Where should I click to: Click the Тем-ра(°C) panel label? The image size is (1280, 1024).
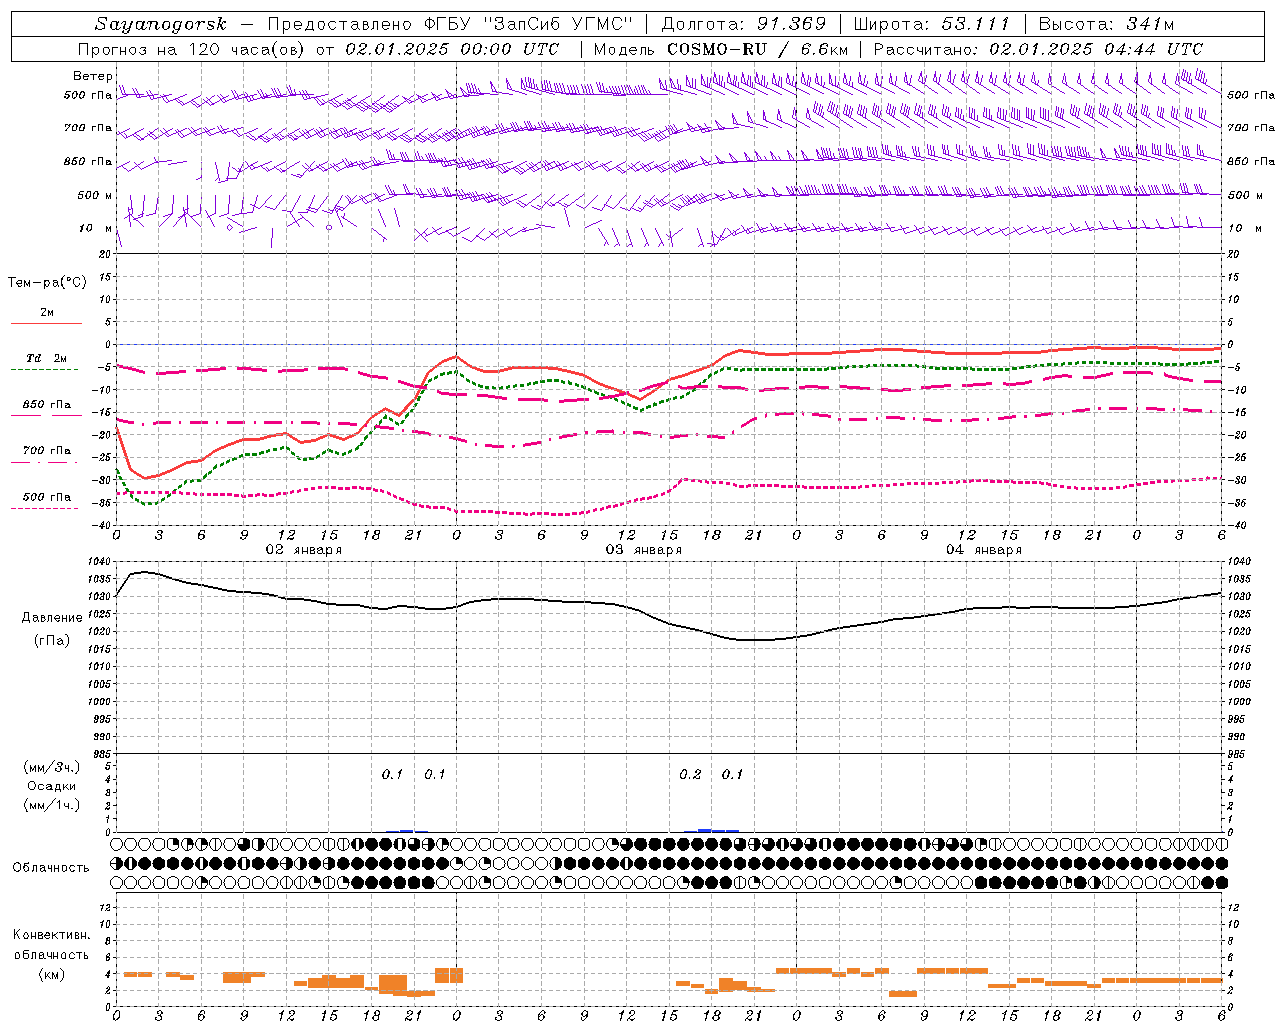click(47, 283)
